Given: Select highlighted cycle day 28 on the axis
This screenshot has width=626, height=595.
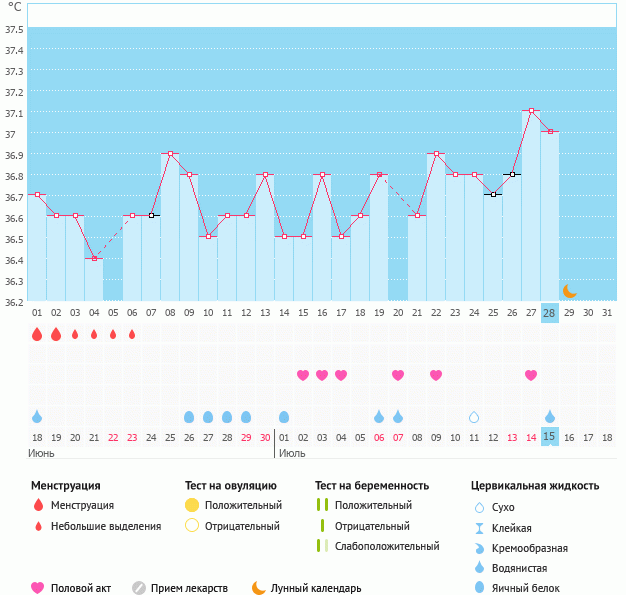Looking at the screenshot, I should [549, 313].
